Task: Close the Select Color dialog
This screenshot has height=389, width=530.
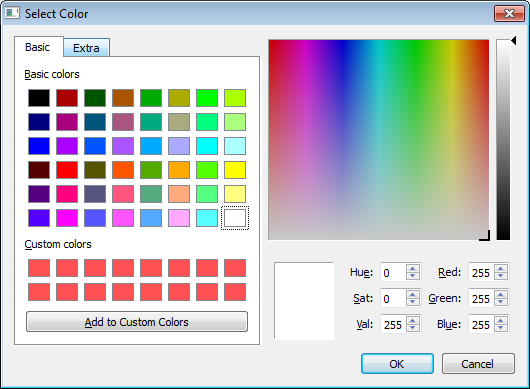Action: click(x=509, y=14)
